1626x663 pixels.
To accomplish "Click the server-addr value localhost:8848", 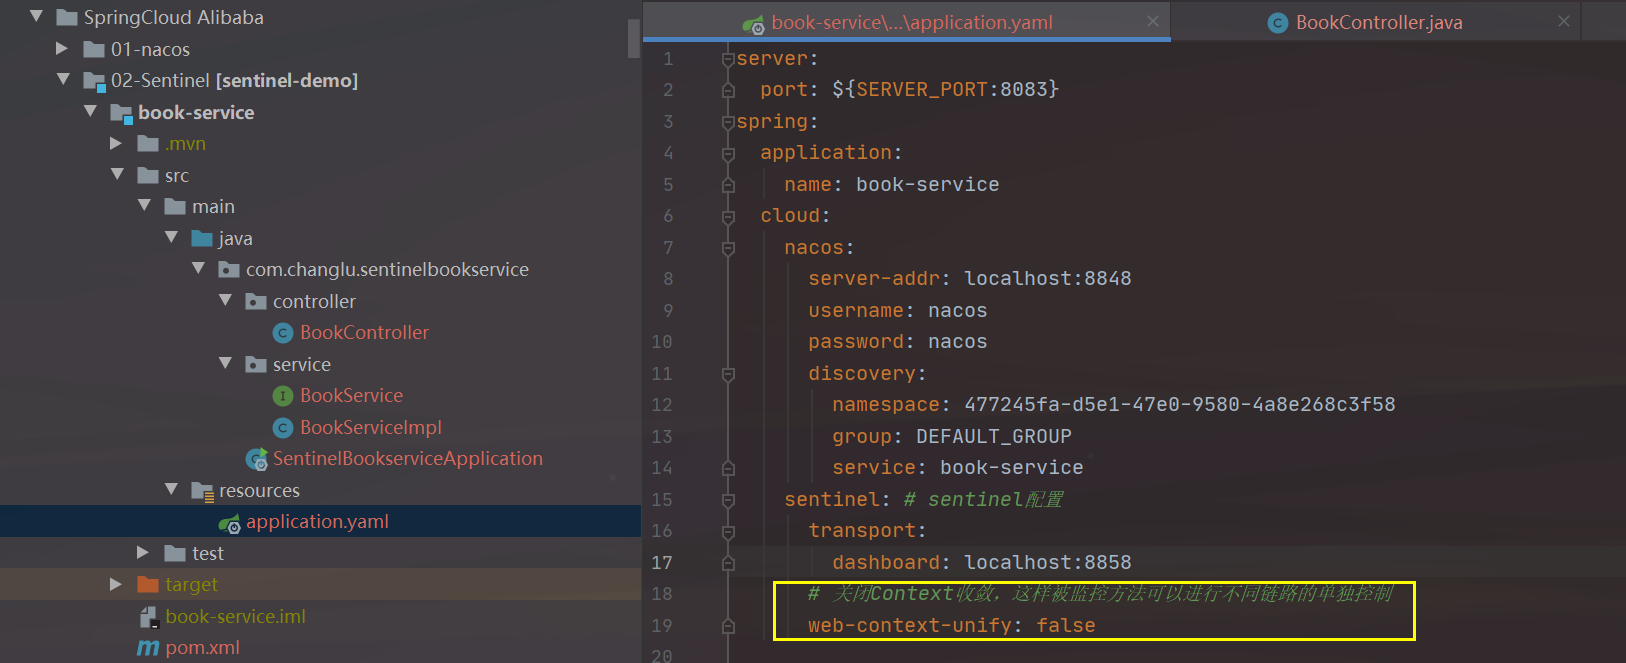I will (1048, 278).
